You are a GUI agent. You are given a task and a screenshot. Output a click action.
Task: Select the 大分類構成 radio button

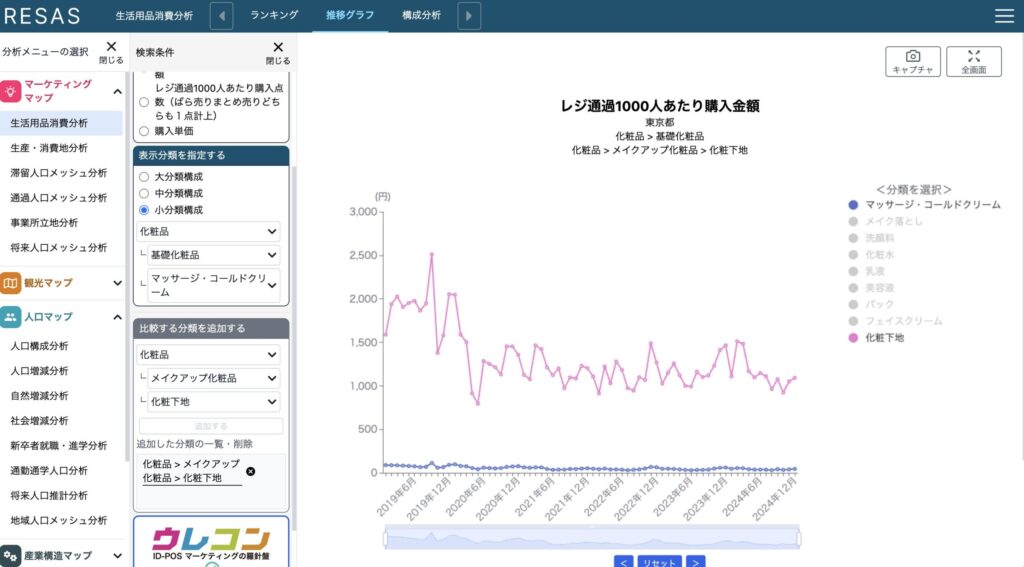(144, 176)
